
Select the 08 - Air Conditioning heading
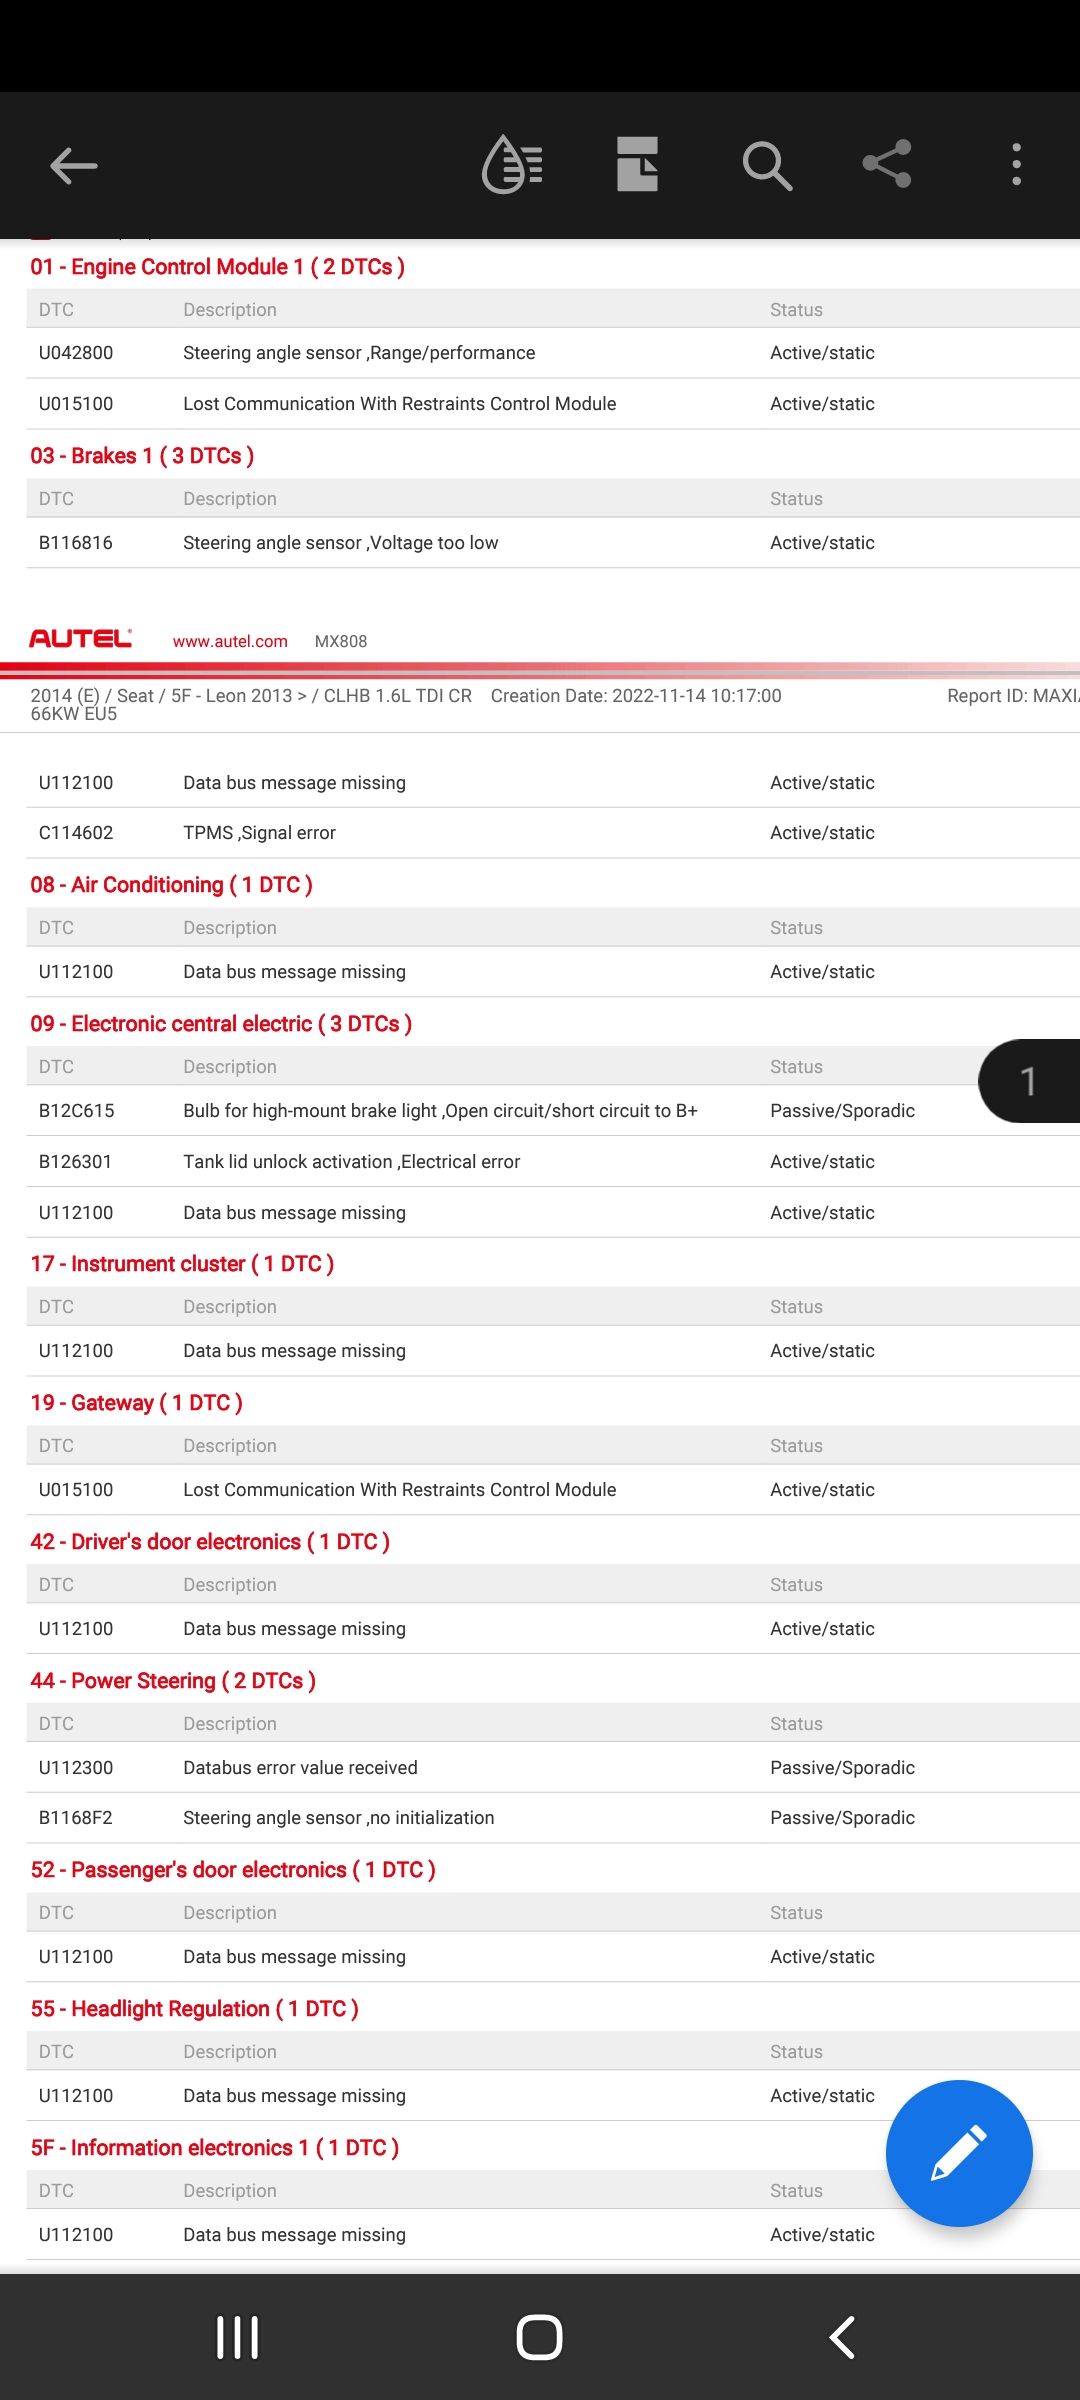pyautogui.click(x=171, y=885)
